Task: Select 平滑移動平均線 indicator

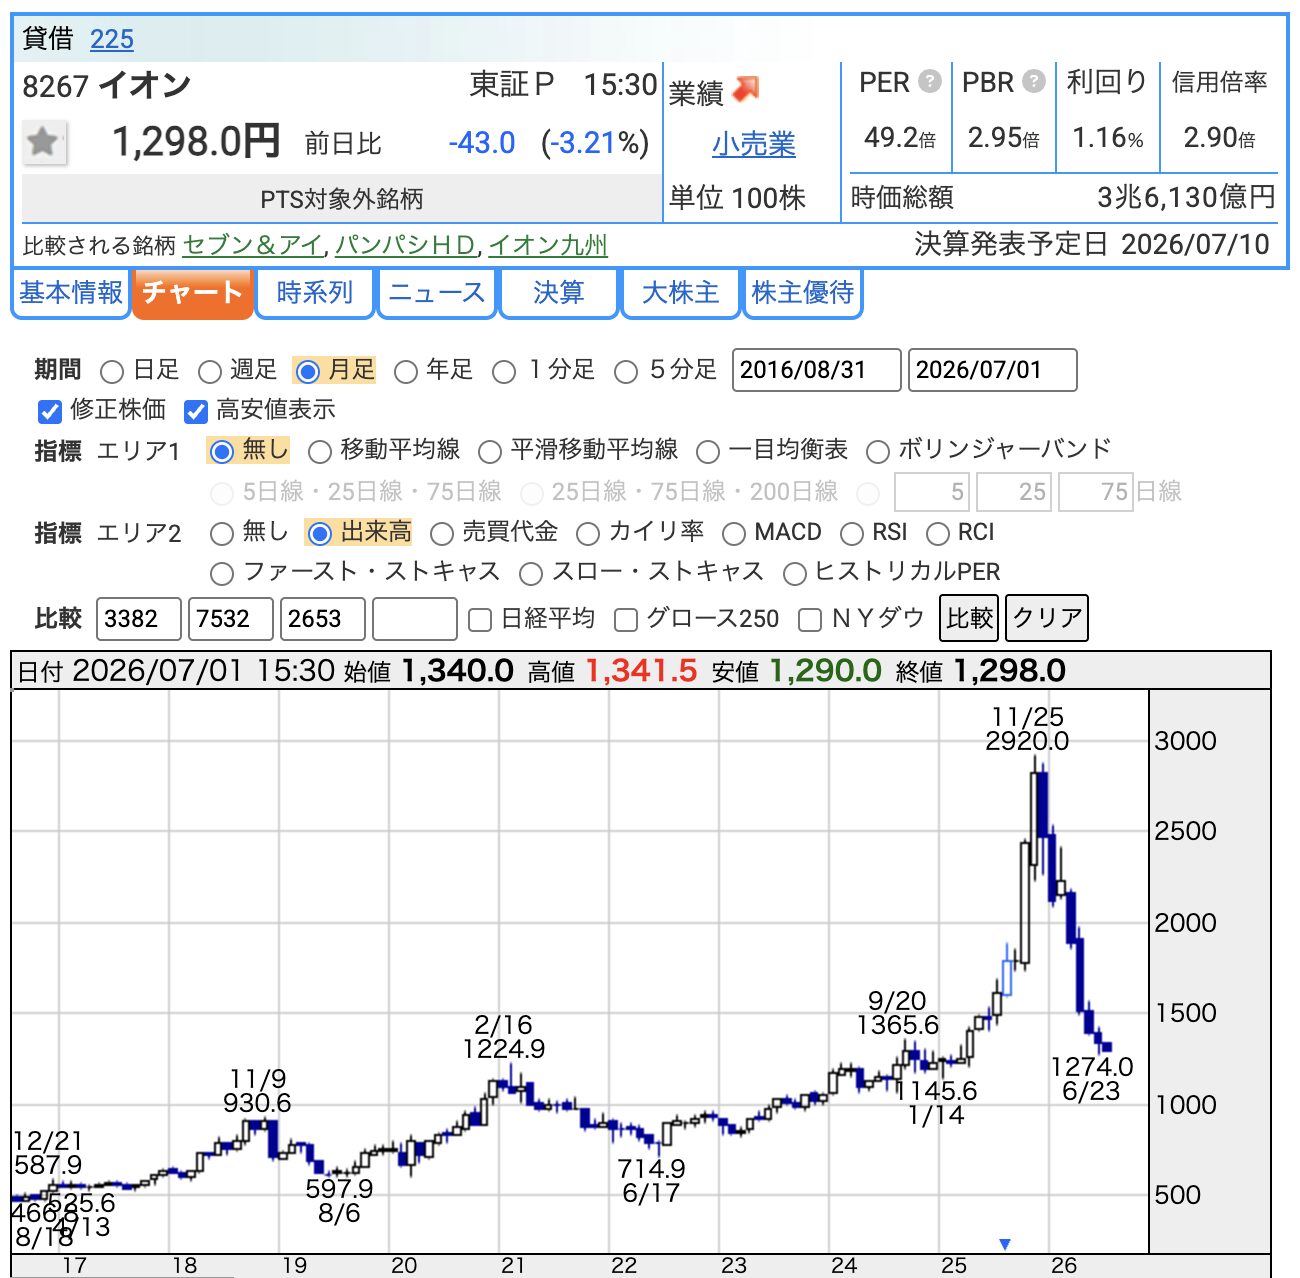Action: click(x=490, y=452)
